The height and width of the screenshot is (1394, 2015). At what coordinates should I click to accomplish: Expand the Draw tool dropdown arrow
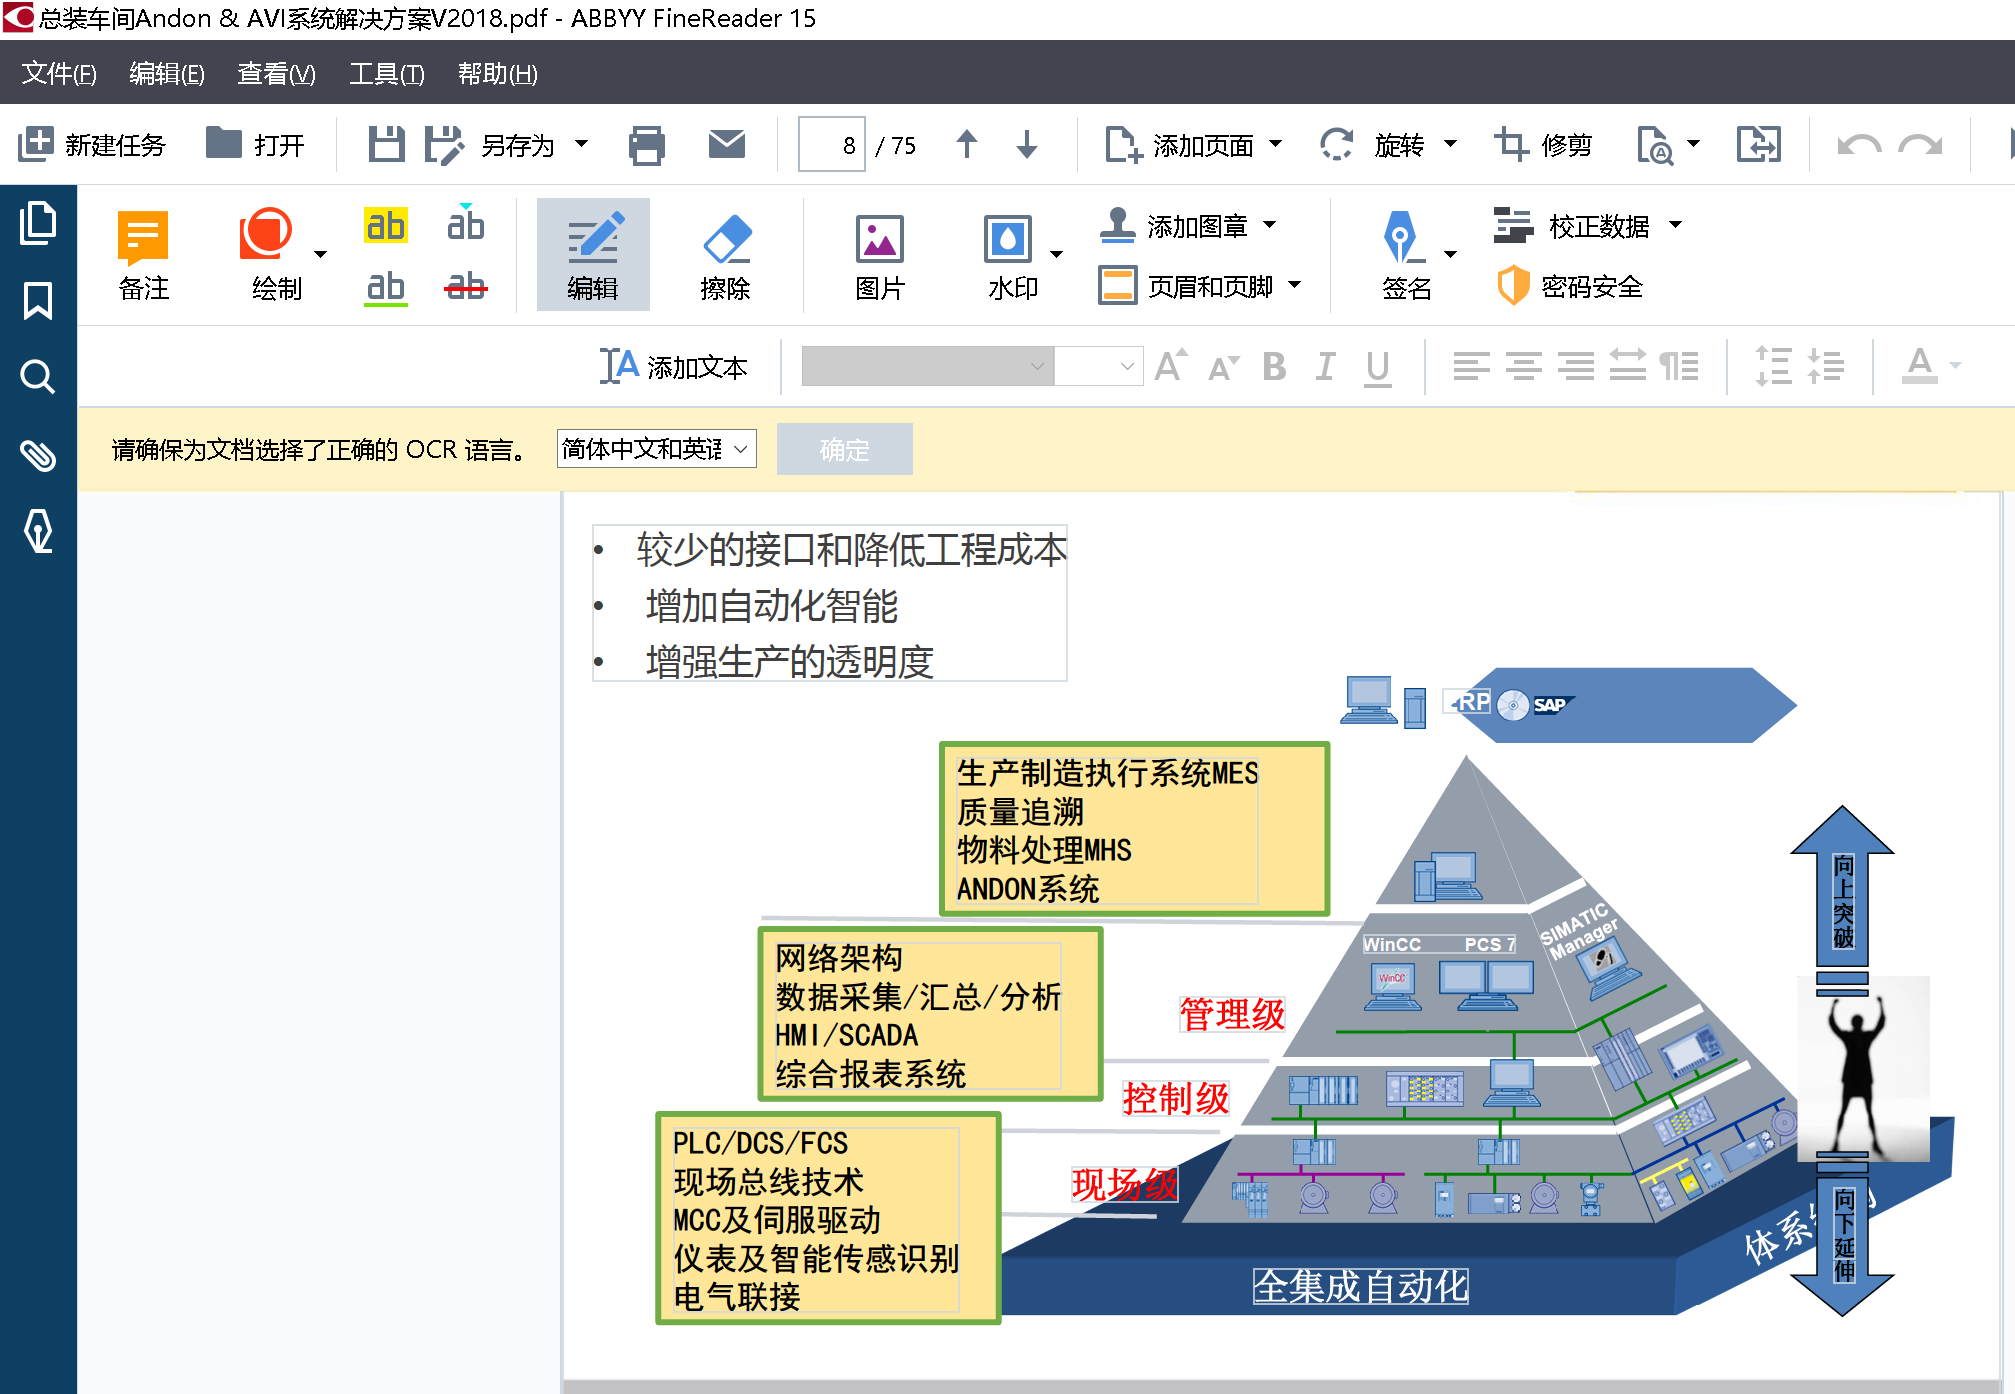(320, 254)
